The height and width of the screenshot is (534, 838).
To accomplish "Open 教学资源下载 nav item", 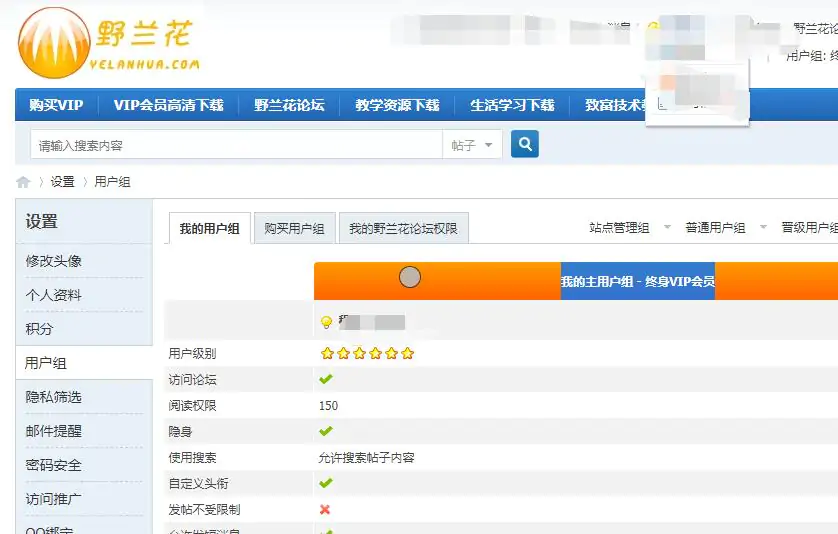I will (397, 105).
